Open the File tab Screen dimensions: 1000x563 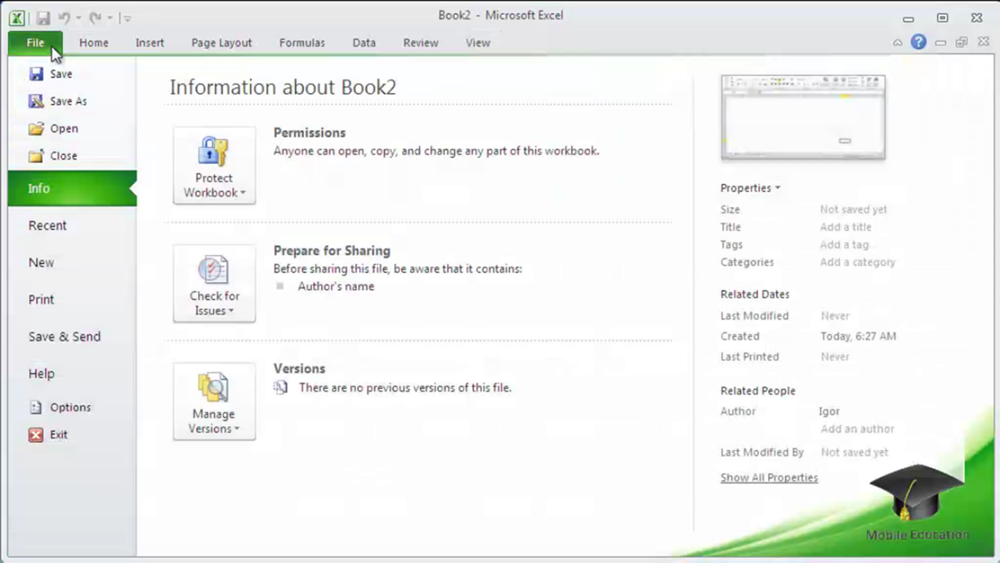(36, 43)
